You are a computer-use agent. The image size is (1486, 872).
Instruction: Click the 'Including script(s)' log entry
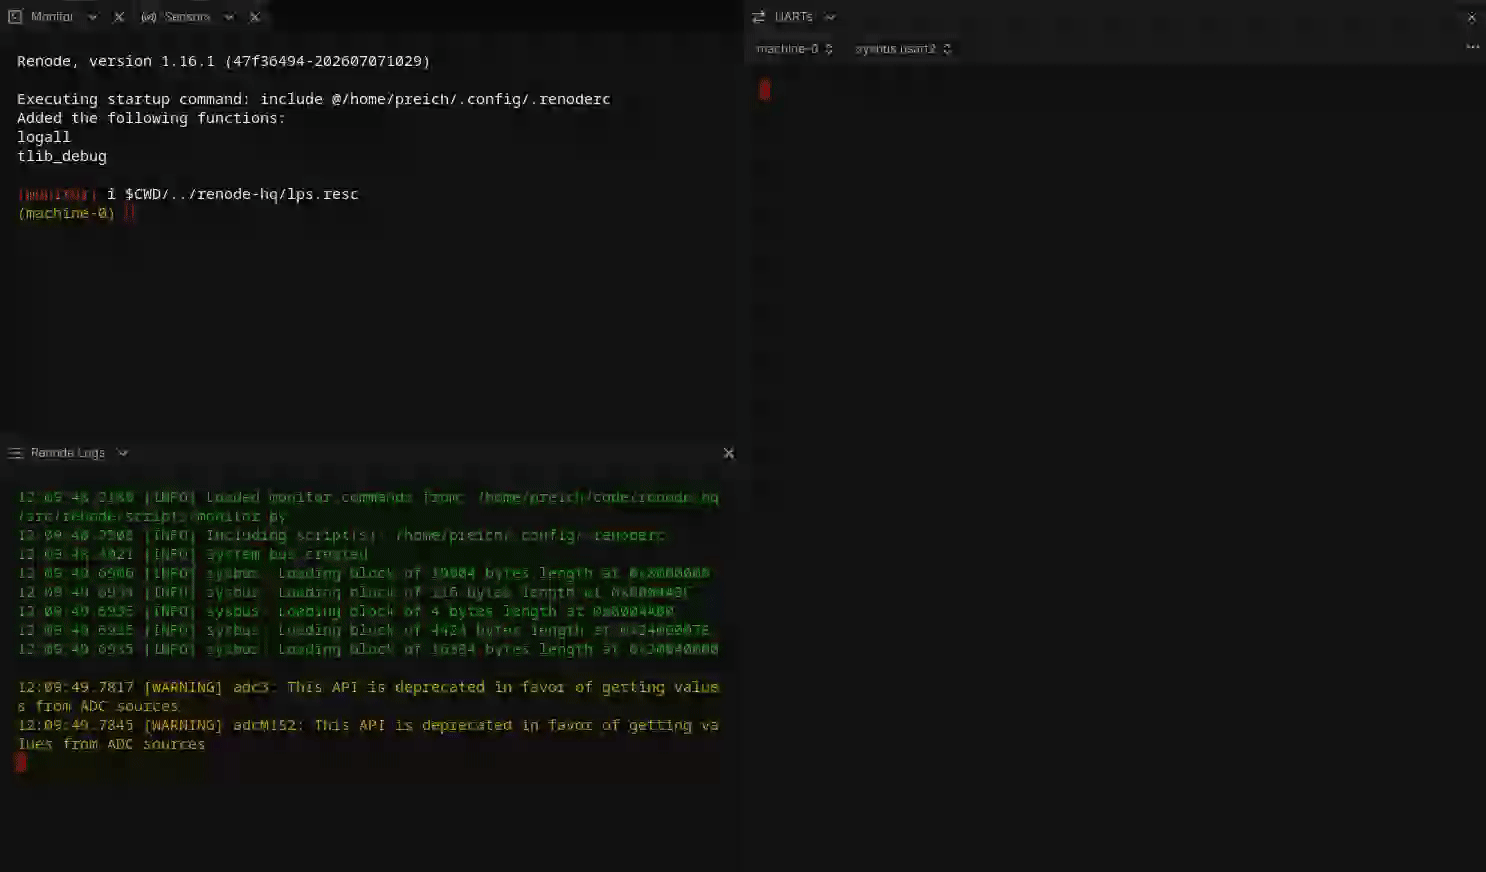341,535
